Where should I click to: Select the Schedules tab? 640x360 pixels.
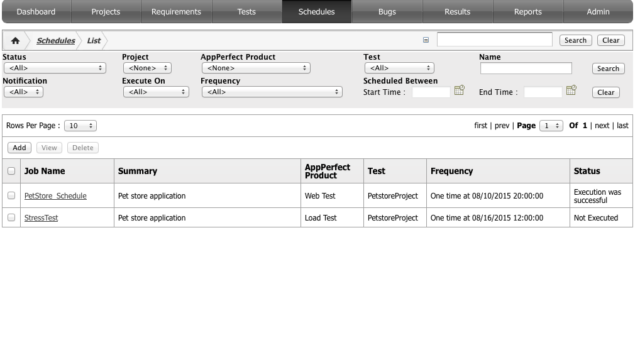316,12
